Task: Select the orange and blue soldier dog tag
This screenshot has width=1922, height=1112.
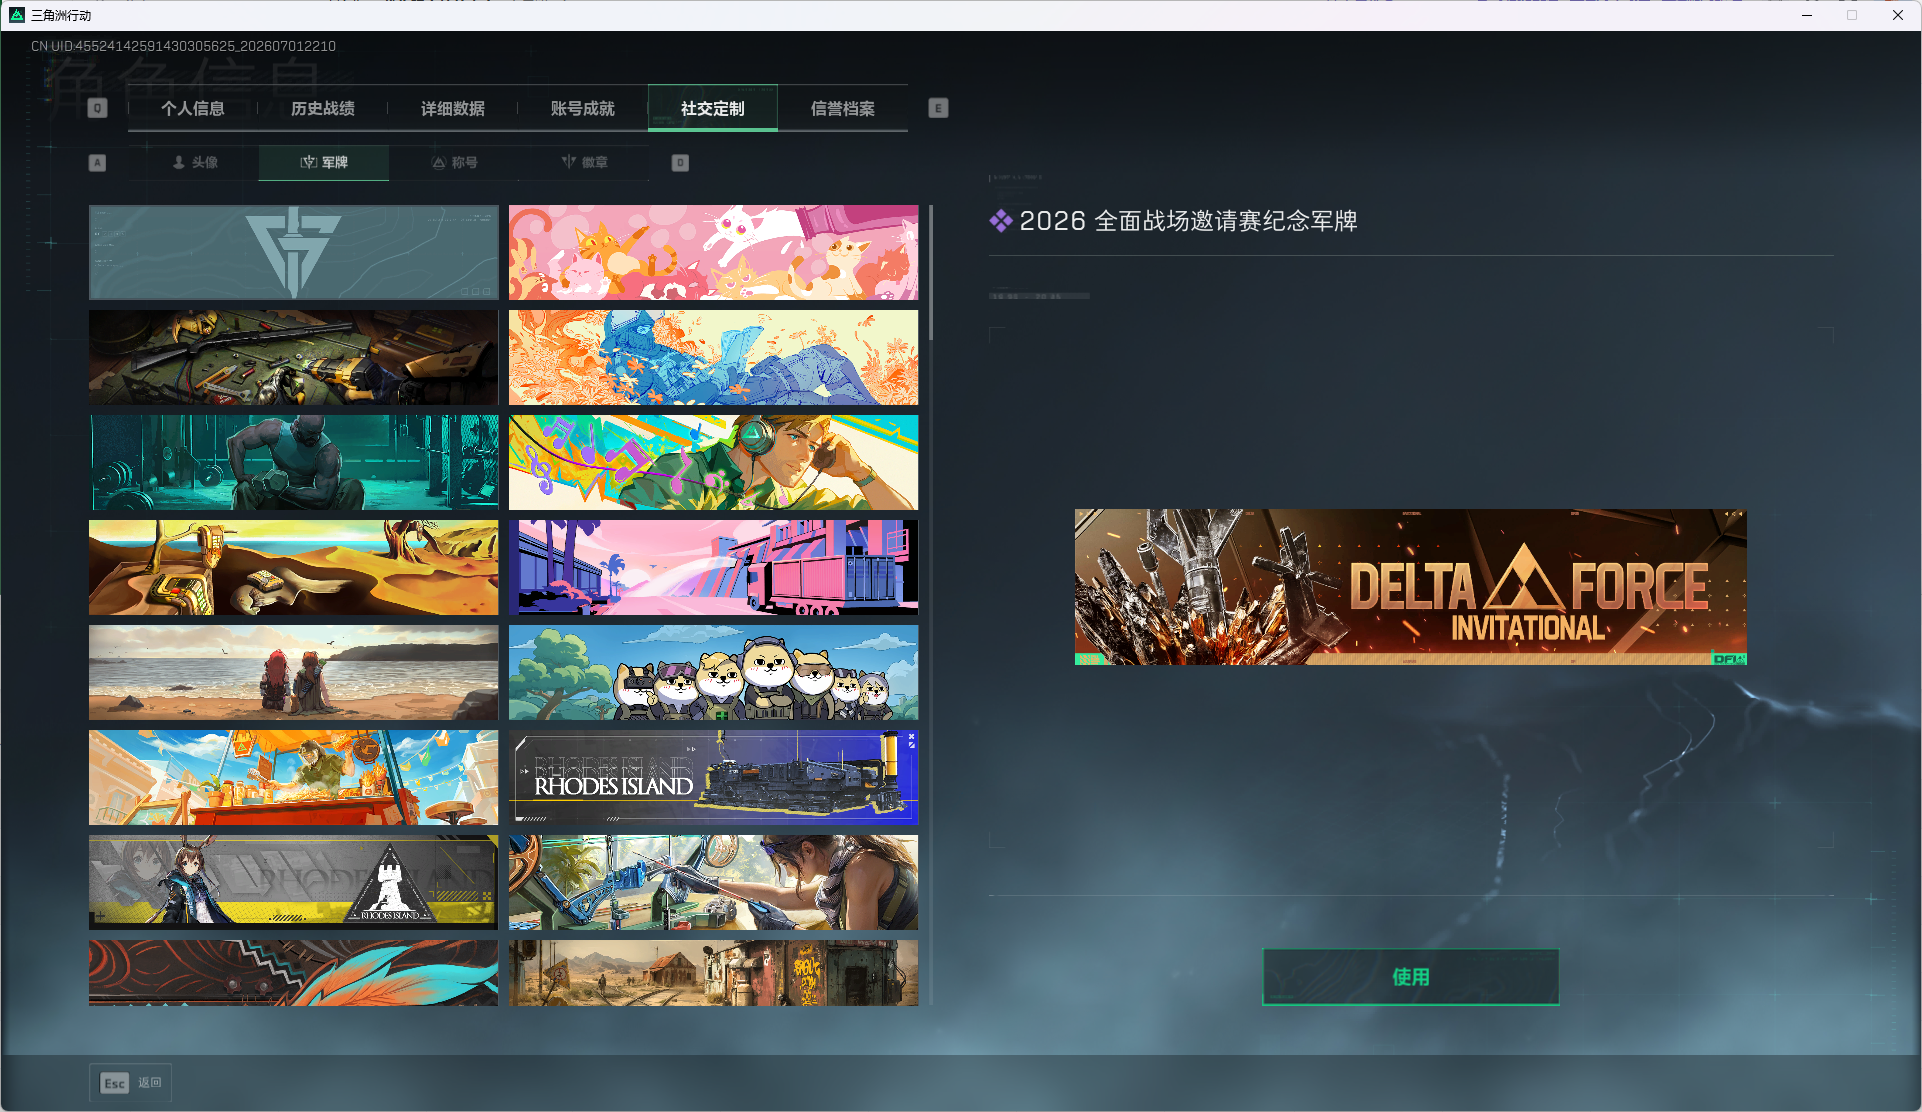Action: coord(713,357)
